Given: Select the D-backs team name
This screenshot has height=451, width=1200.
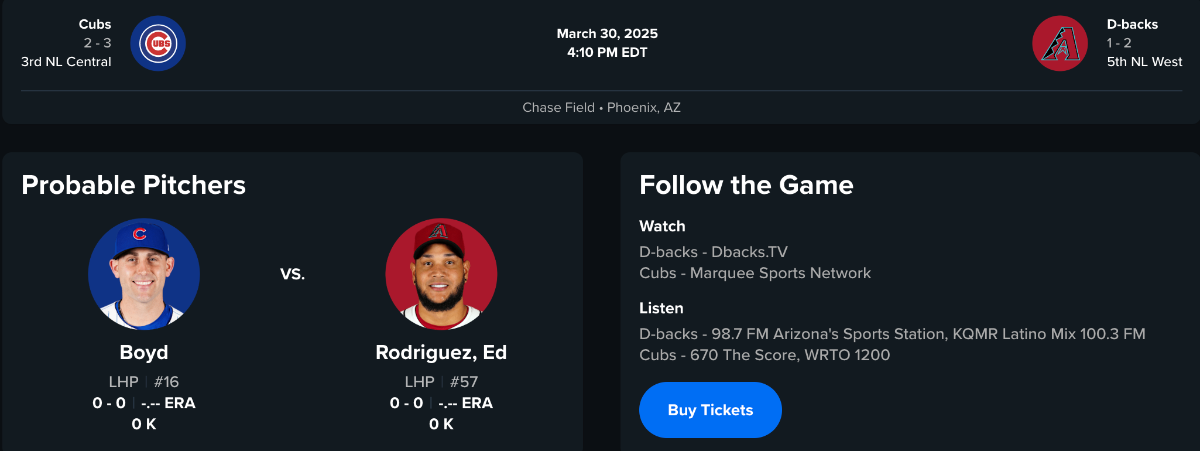Looking at the screenshot, I should pos(1132,24).
